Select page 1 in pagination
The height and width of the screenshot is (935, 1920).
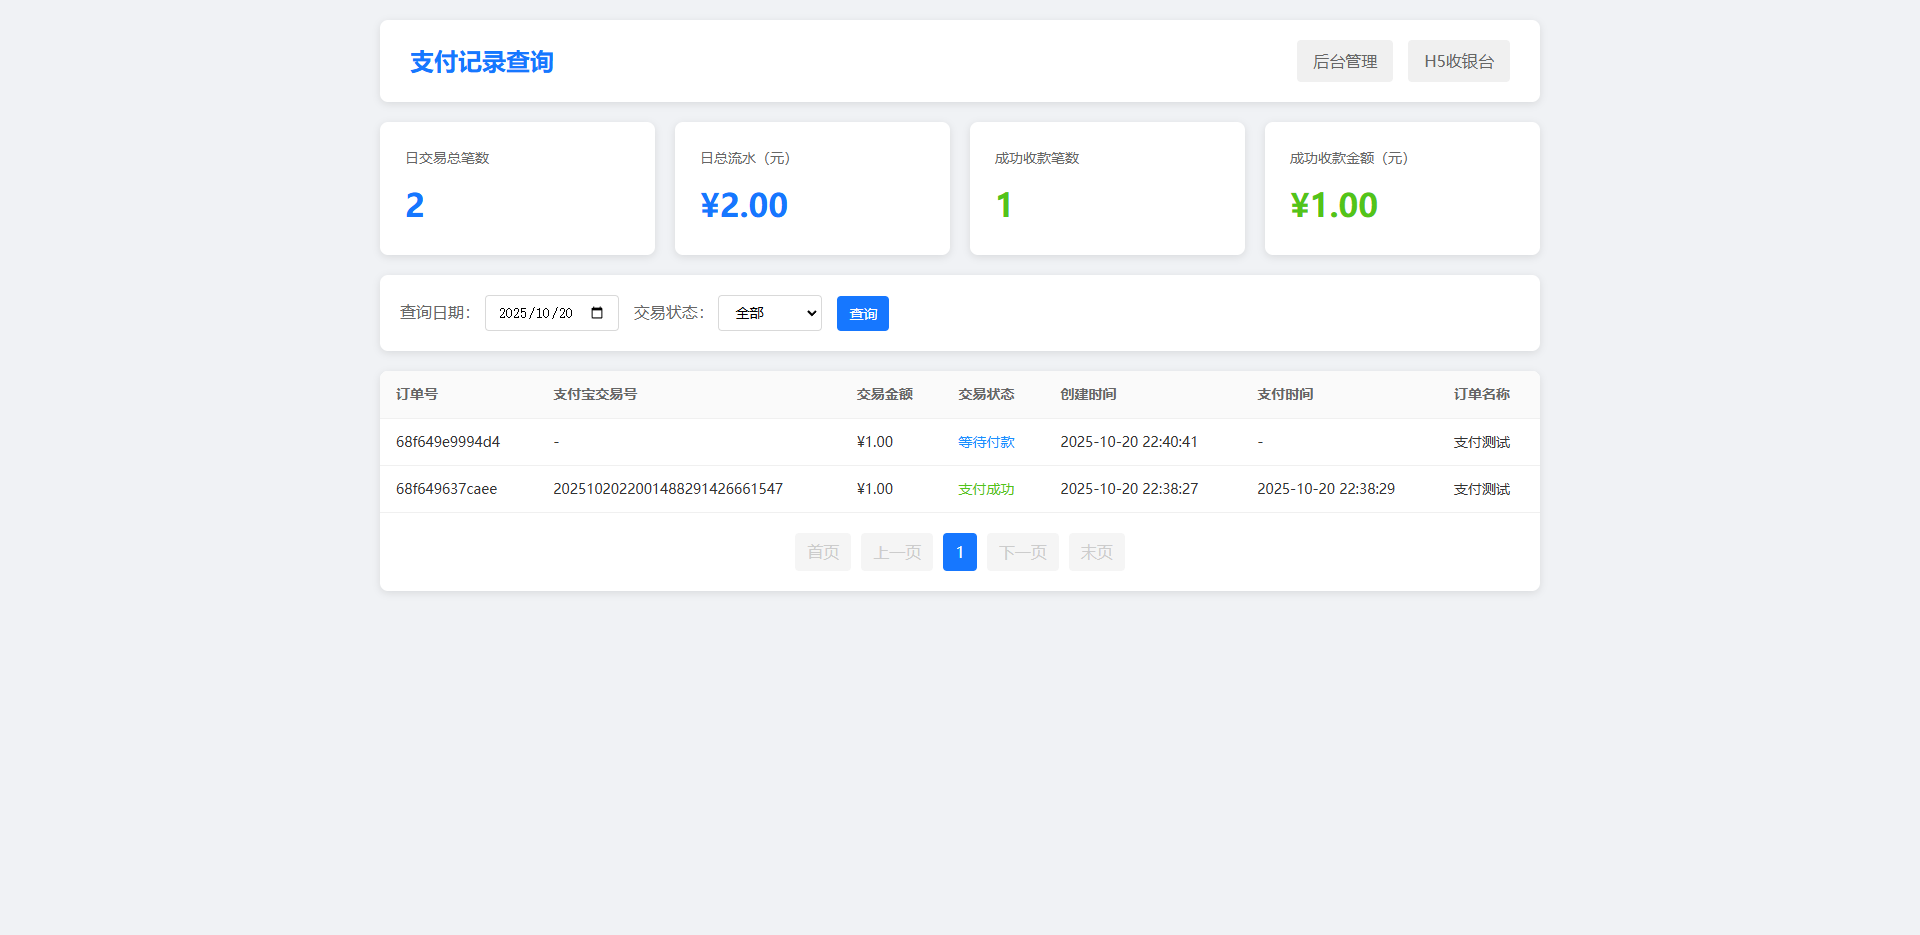[959, 552]
